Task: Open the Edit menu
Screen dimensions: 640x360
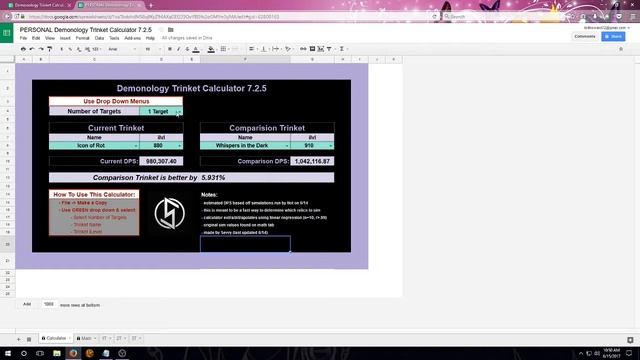Action: pyautogui.click(x=36, y=38)
